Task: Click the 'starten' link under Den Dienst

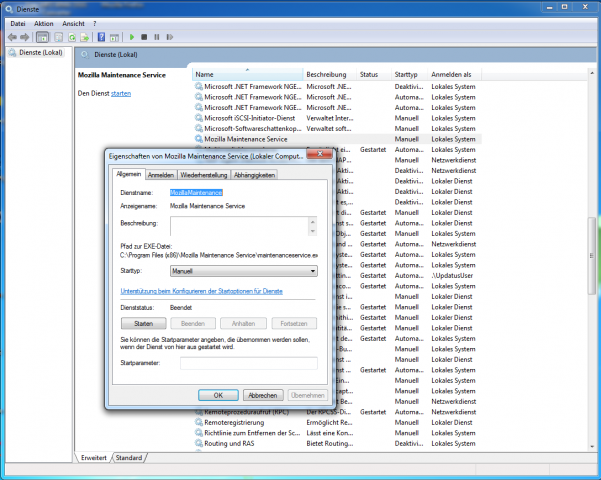Action: [121, 94]
